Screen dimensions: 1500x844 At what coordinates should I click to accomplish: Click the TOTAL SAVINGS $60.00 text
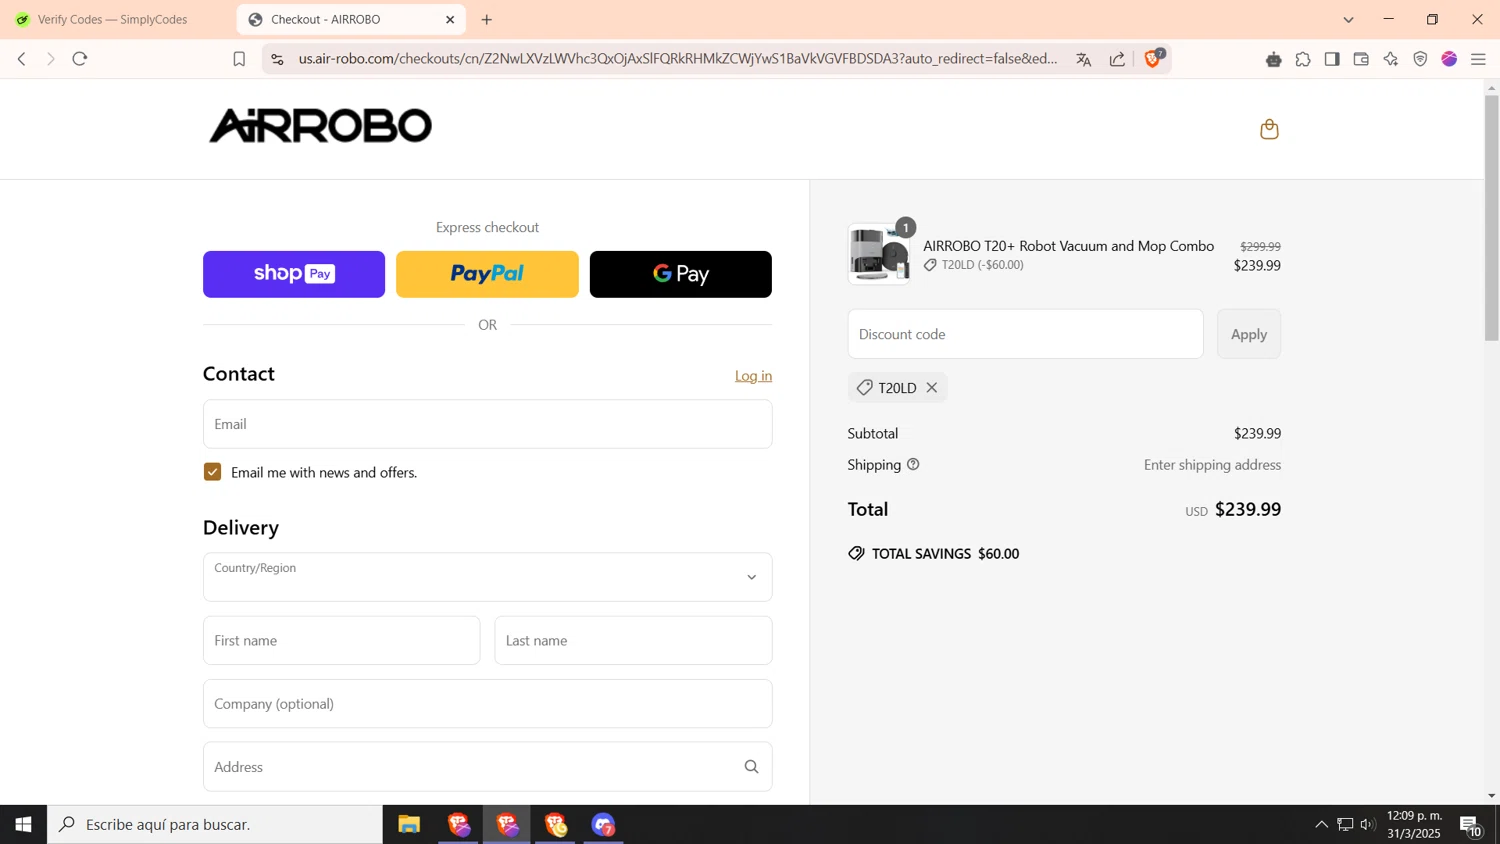coord(945,554)
